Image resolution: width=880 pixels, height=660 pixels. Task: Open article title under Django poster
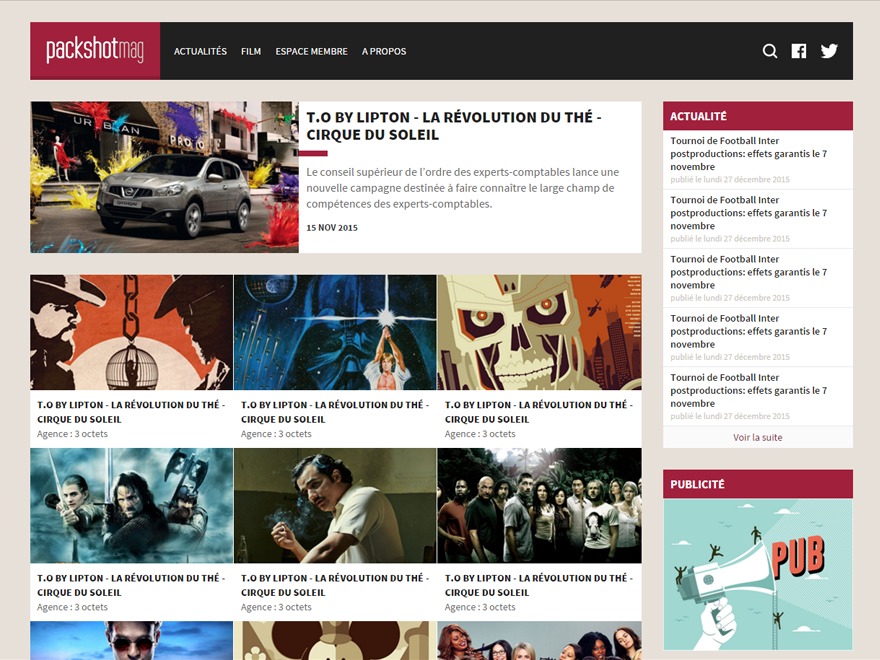click(x=131, y=412)
